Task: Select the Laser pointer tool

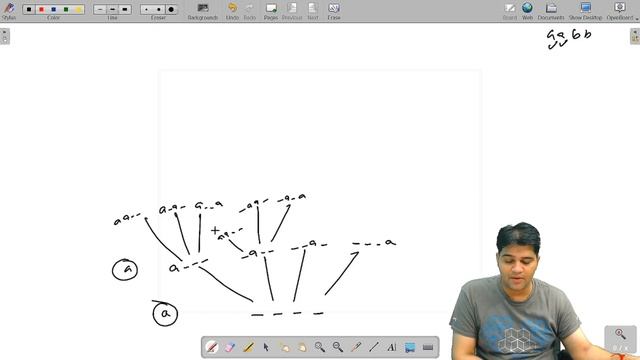Action: pos(356,347)
